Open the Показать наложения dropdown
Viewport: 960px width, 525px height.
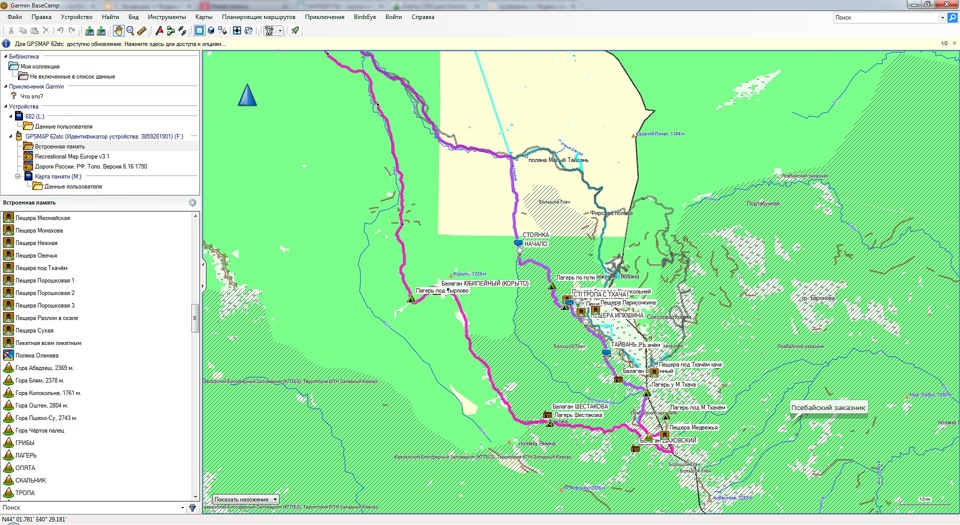(246, 499)
